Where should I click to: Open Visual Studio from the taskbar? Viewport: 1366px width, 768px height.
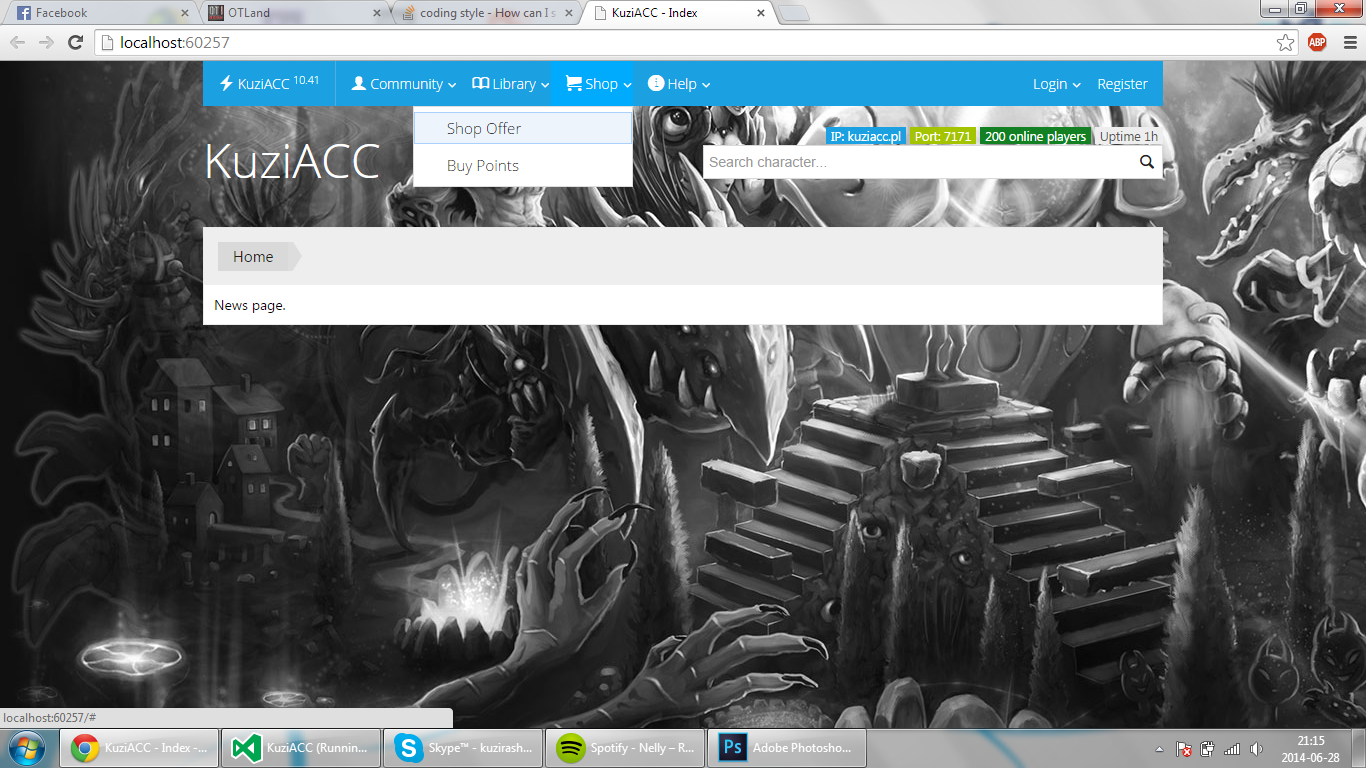pos(301,747)
